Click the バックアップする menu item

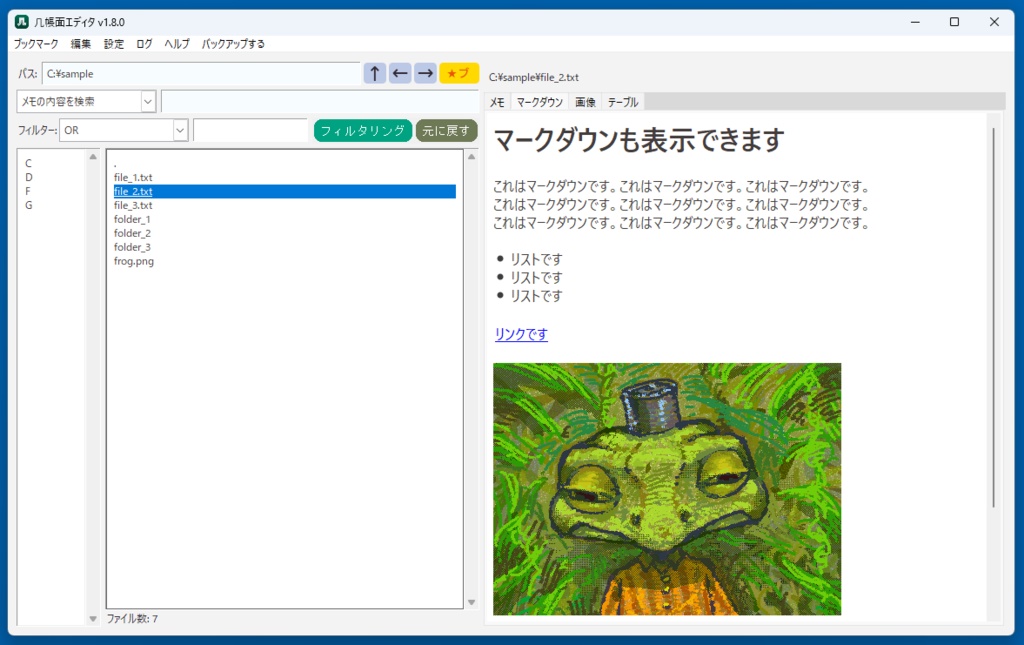click(x=232, y=44)
